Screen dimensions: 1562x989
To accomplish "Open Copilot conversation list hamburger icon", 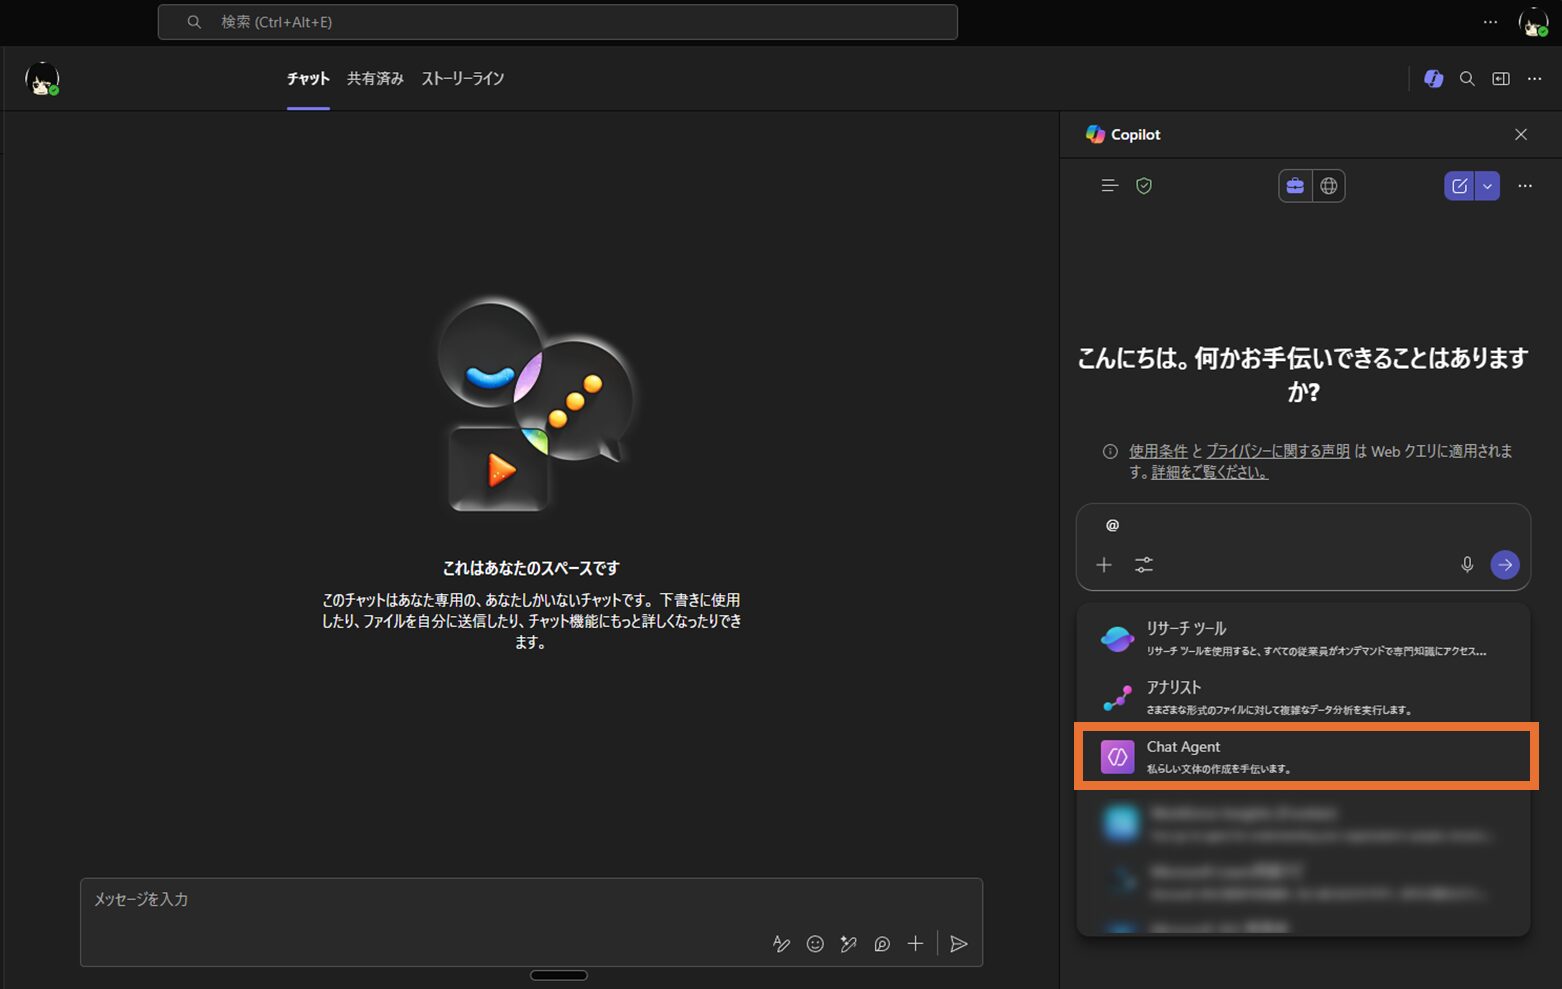I will 1109,186.
